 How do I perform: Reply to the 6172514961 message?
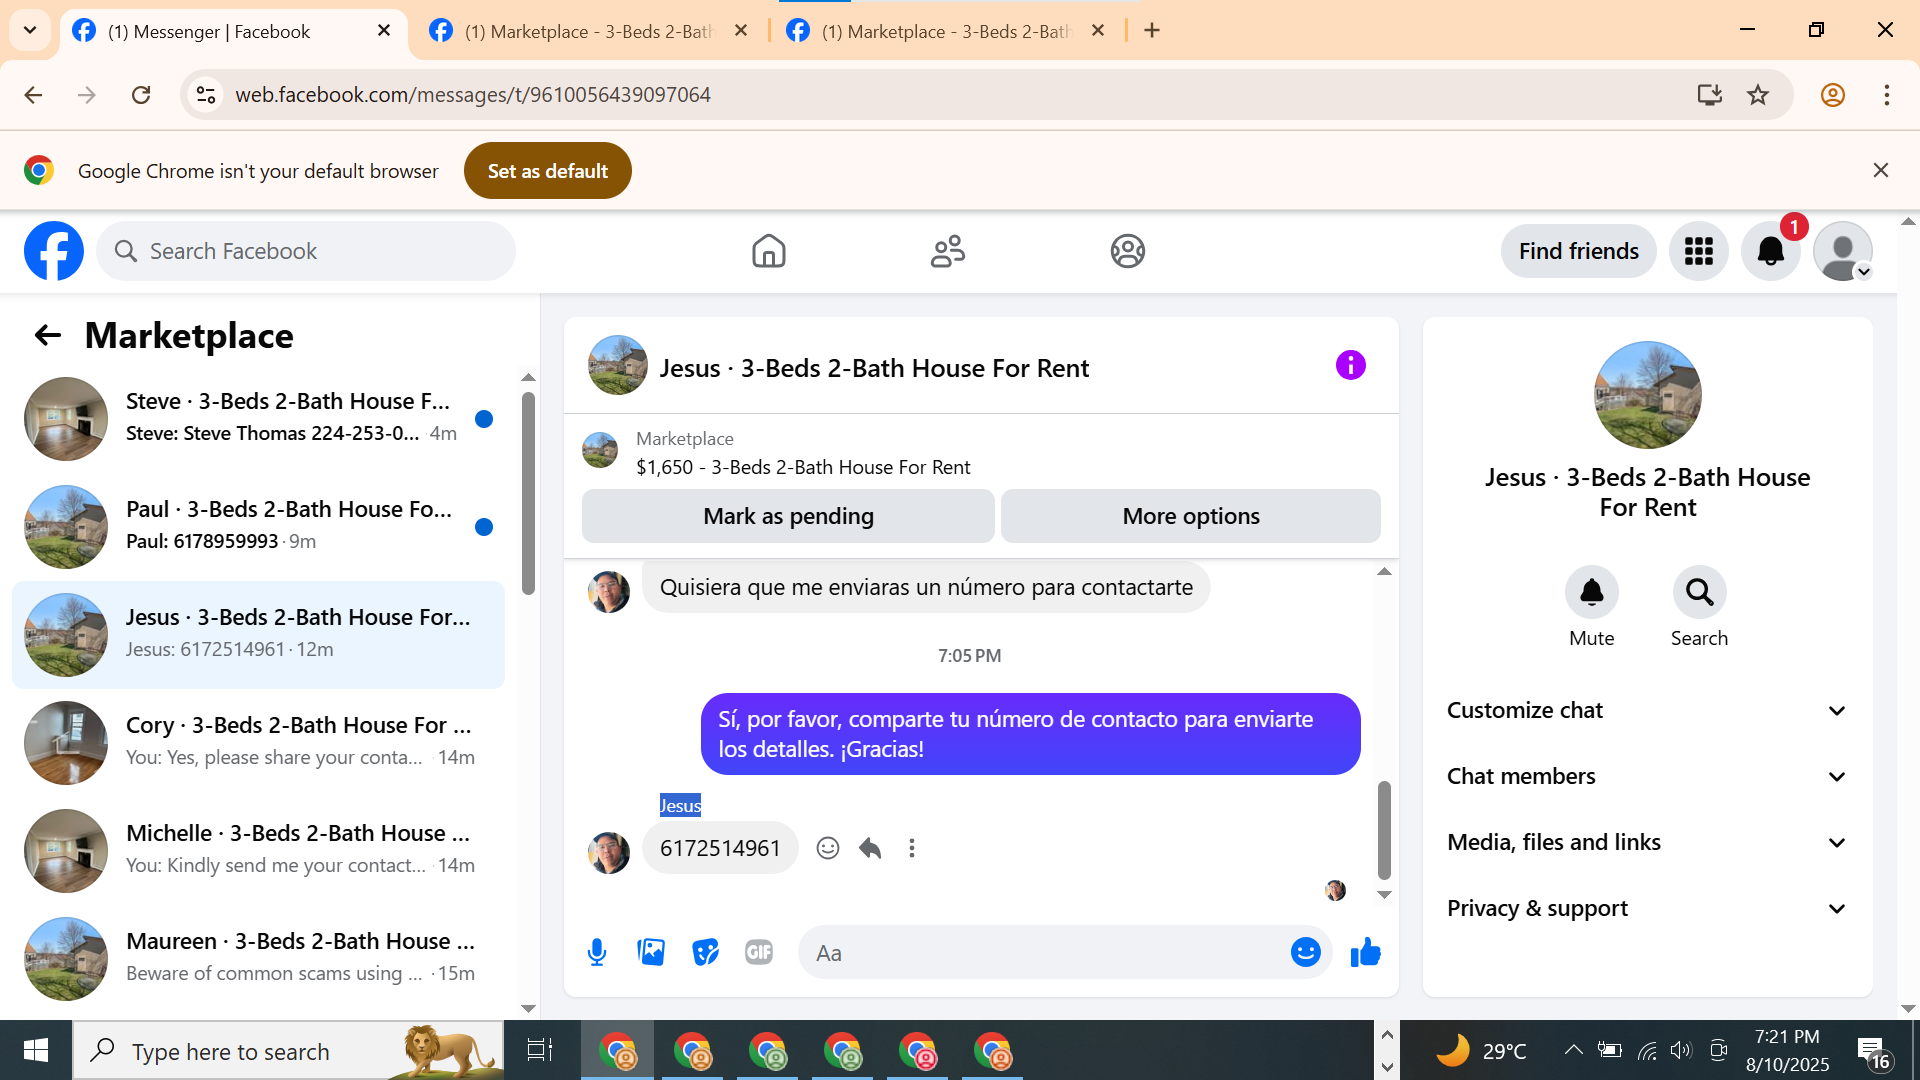click(x=870, y=848)
